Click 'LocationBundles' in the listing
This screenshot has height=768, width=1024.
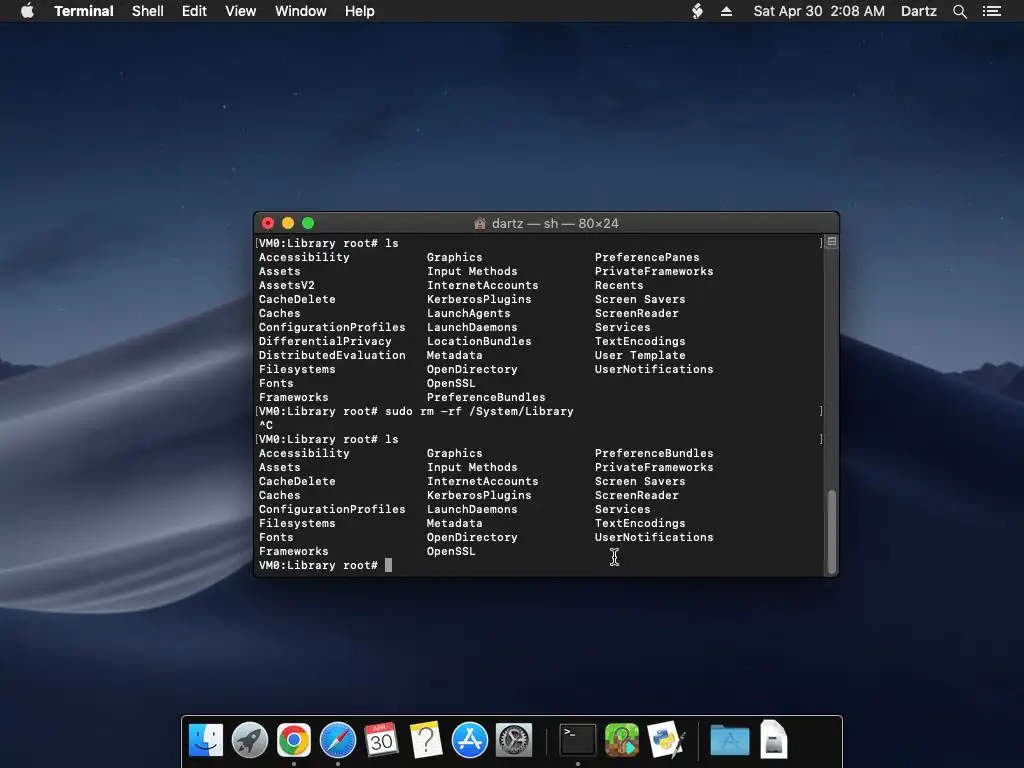479,342
